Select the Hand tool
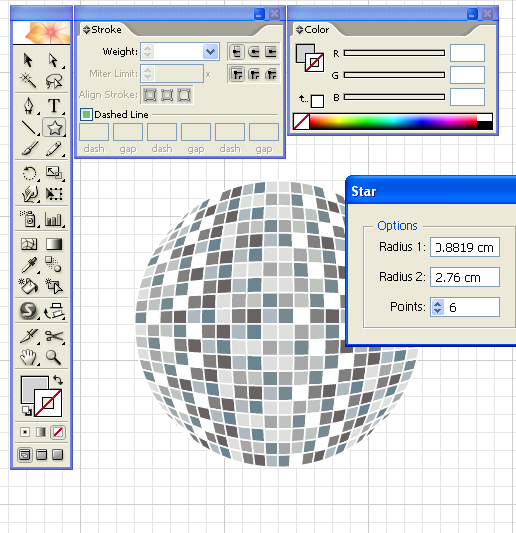 [29, 358]
